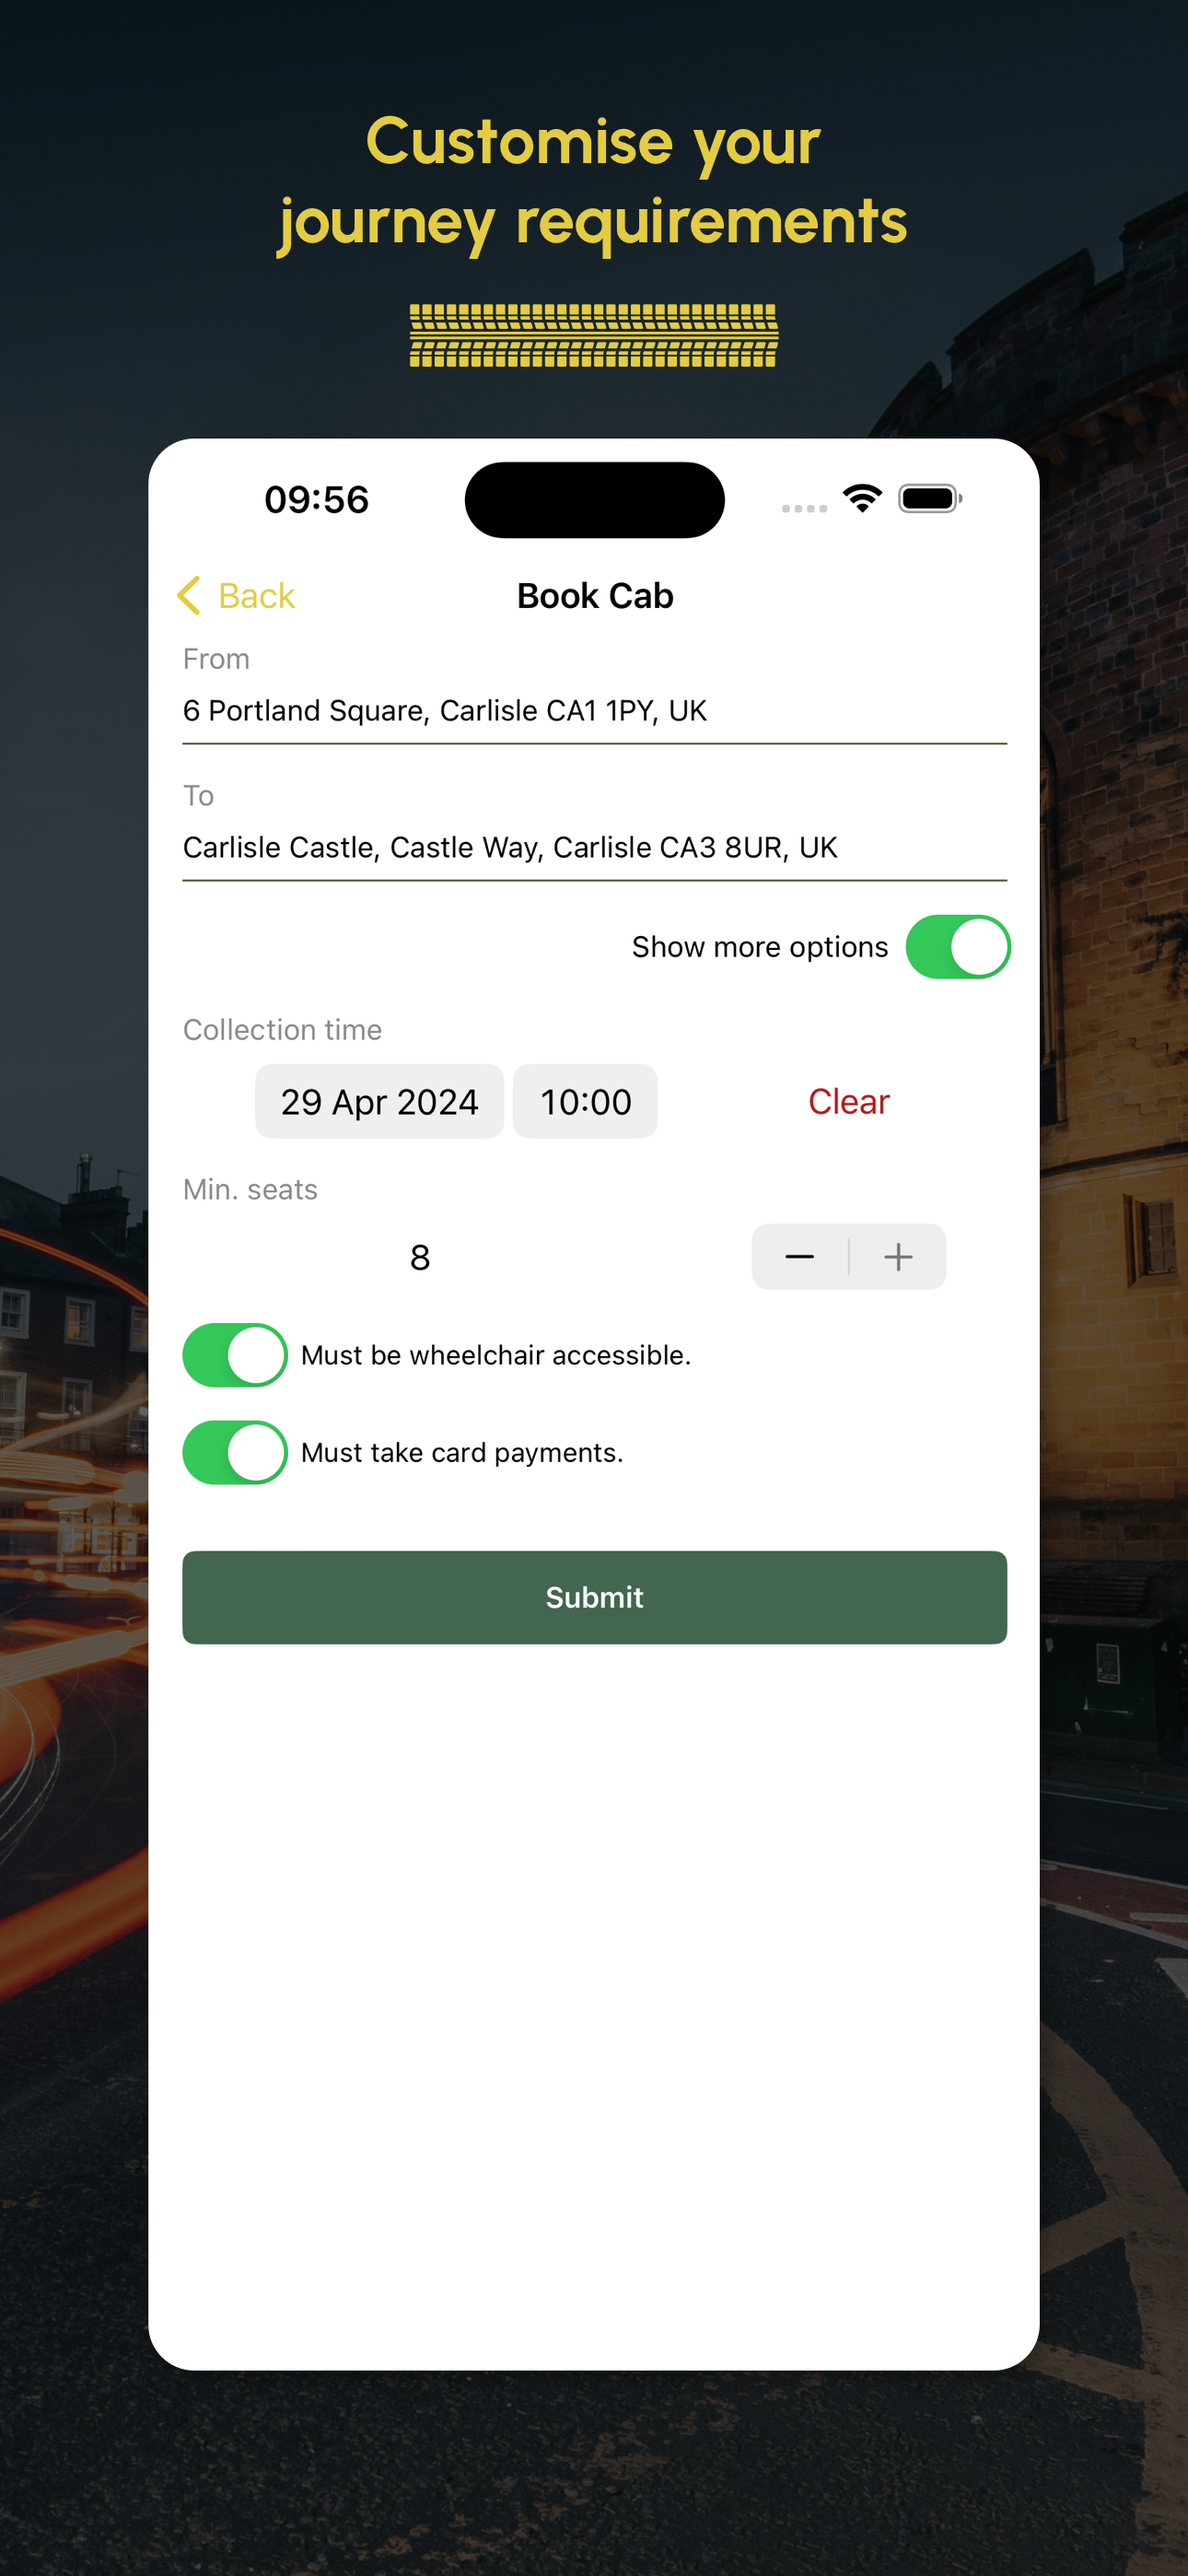Edit the To destination field
The image size is (1188, 2576).
pos(594,847)
